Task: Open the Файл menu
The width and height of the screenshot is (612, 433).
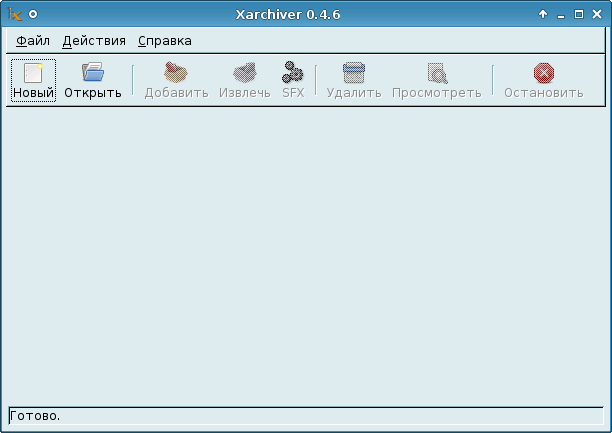Action: (x=33, y=41)
